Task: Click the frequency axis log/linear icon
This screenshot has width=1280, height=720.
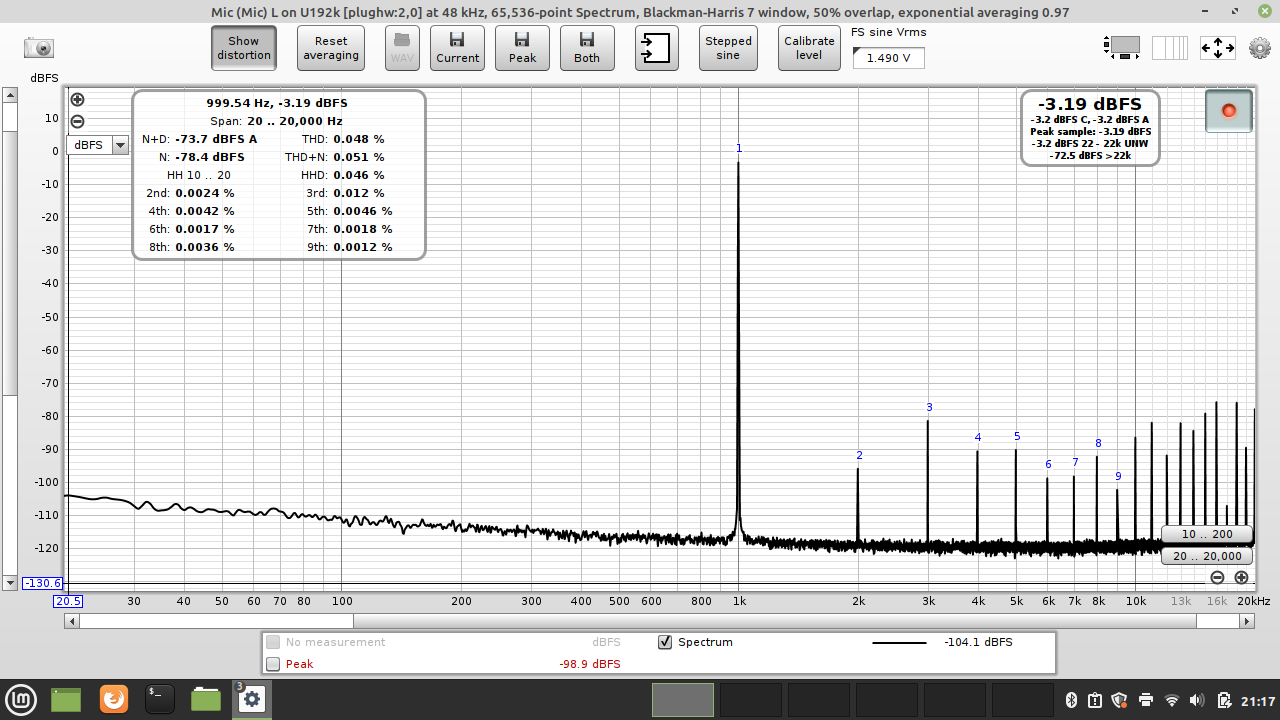Action: point(1169,47)
